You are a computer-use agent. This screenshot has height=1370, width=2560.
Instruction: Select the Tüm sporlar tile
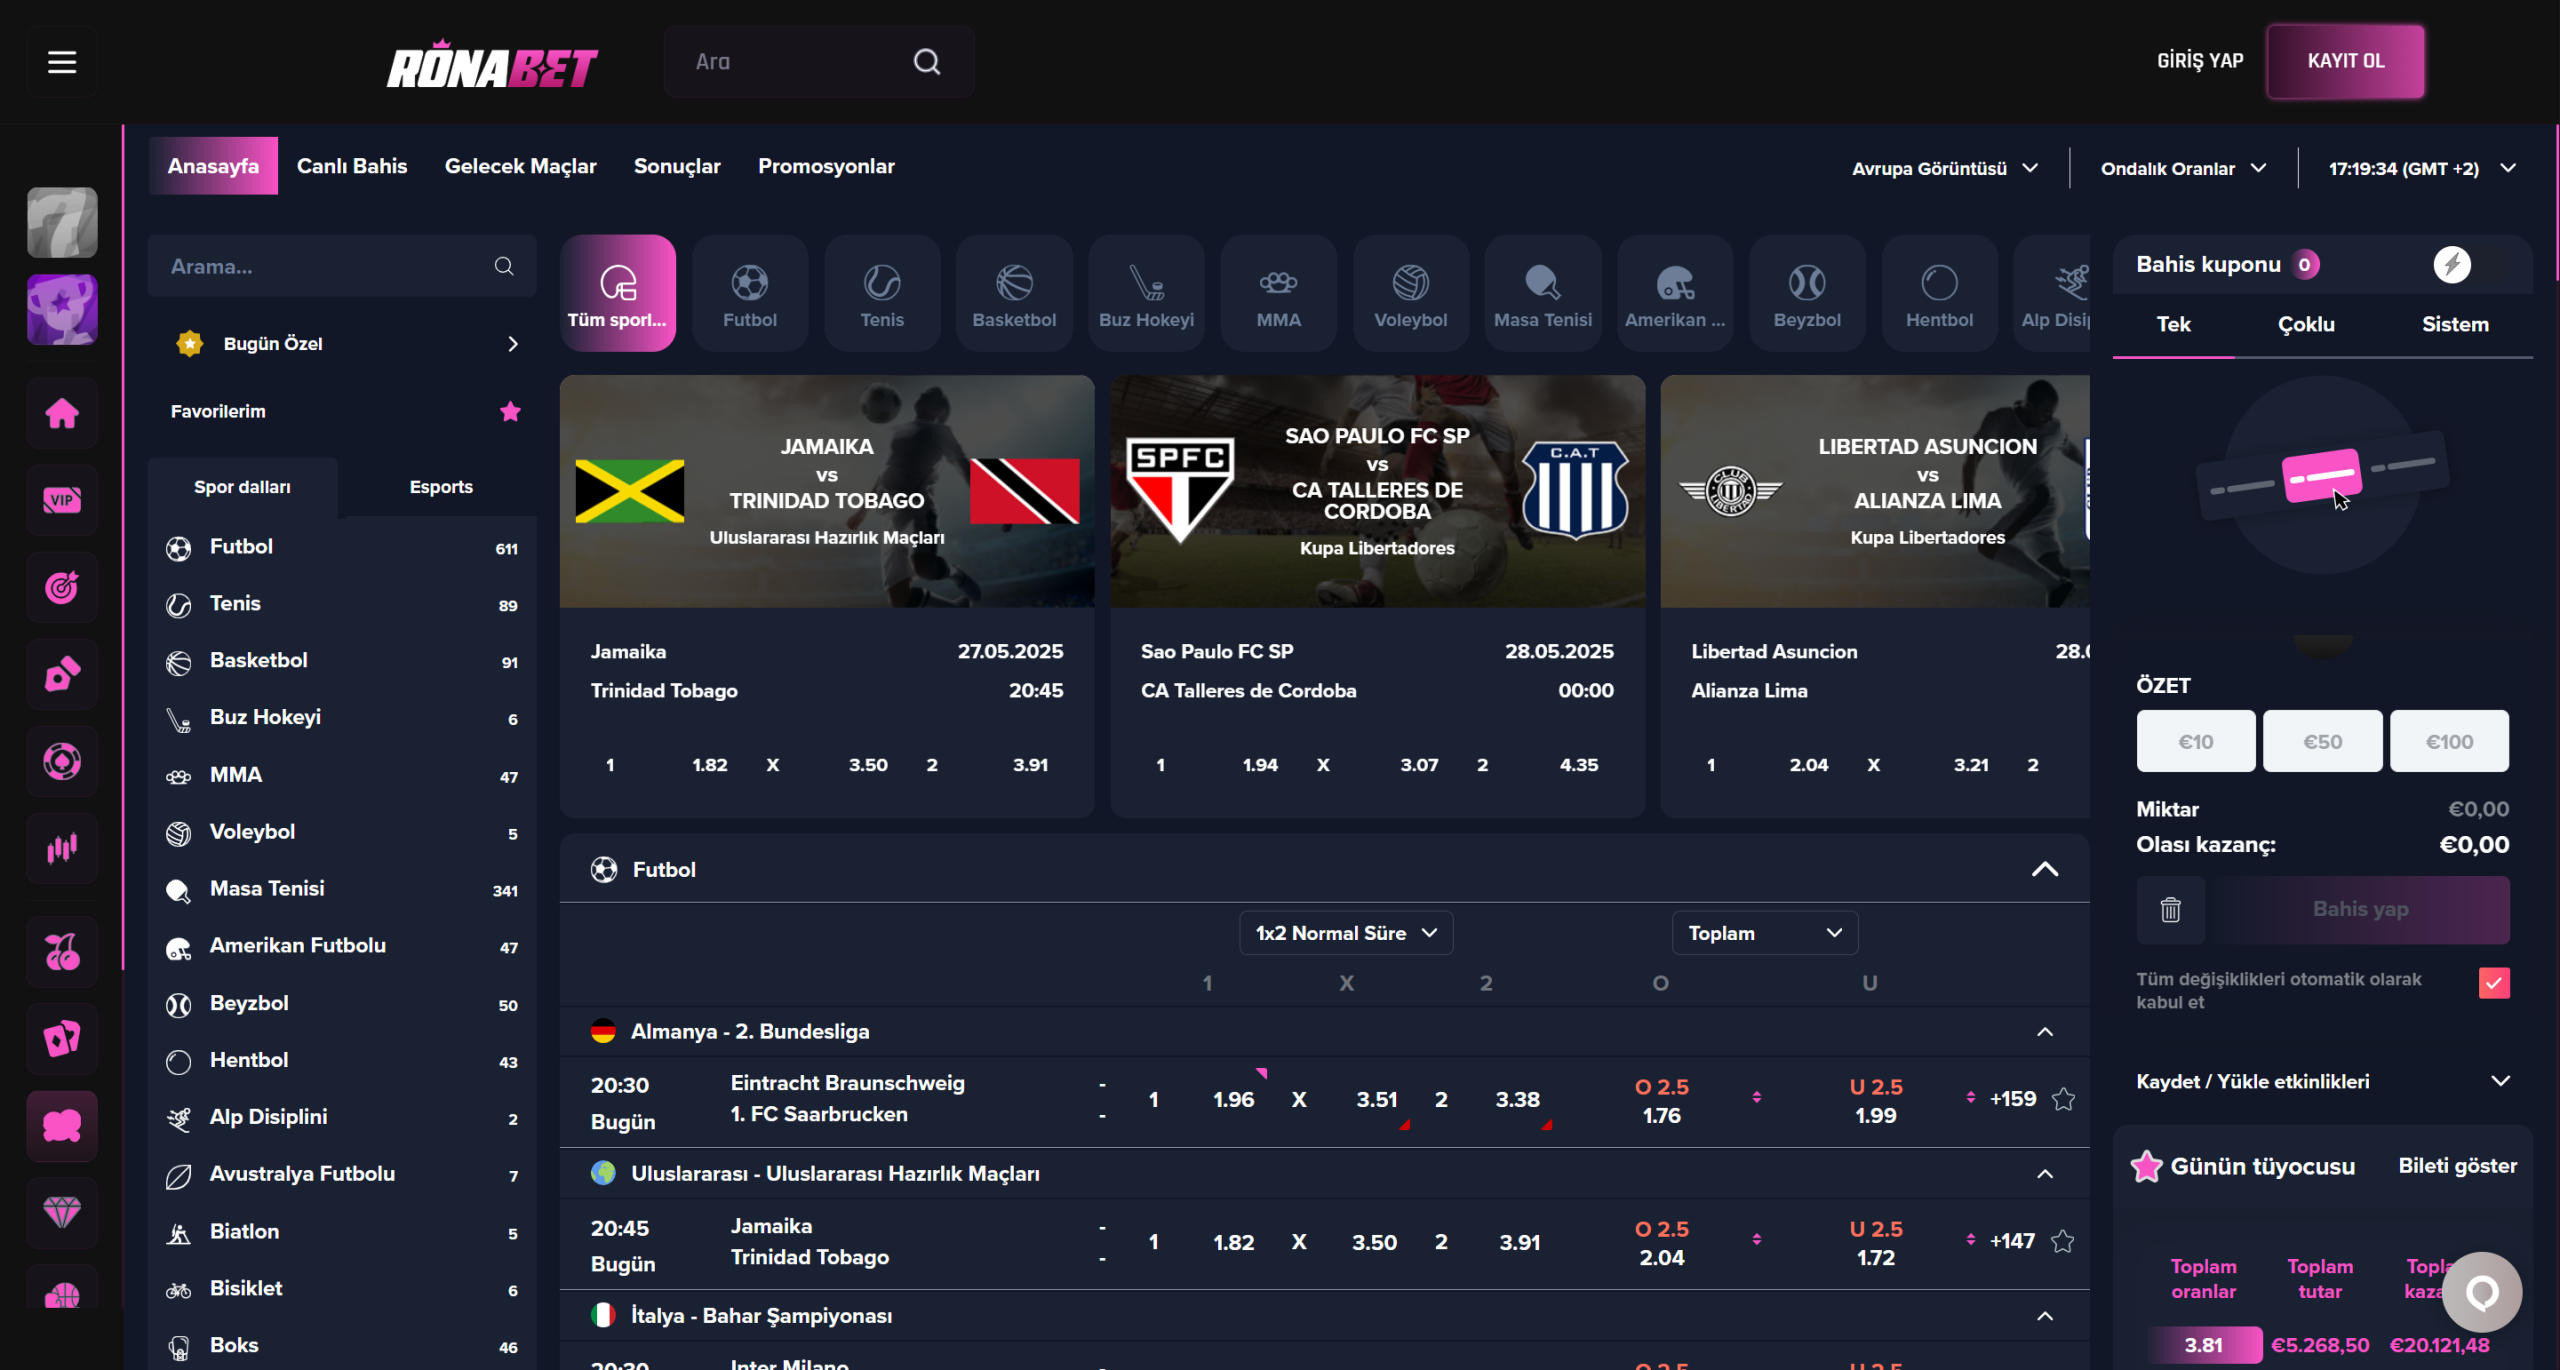click(x=618, y=293)
